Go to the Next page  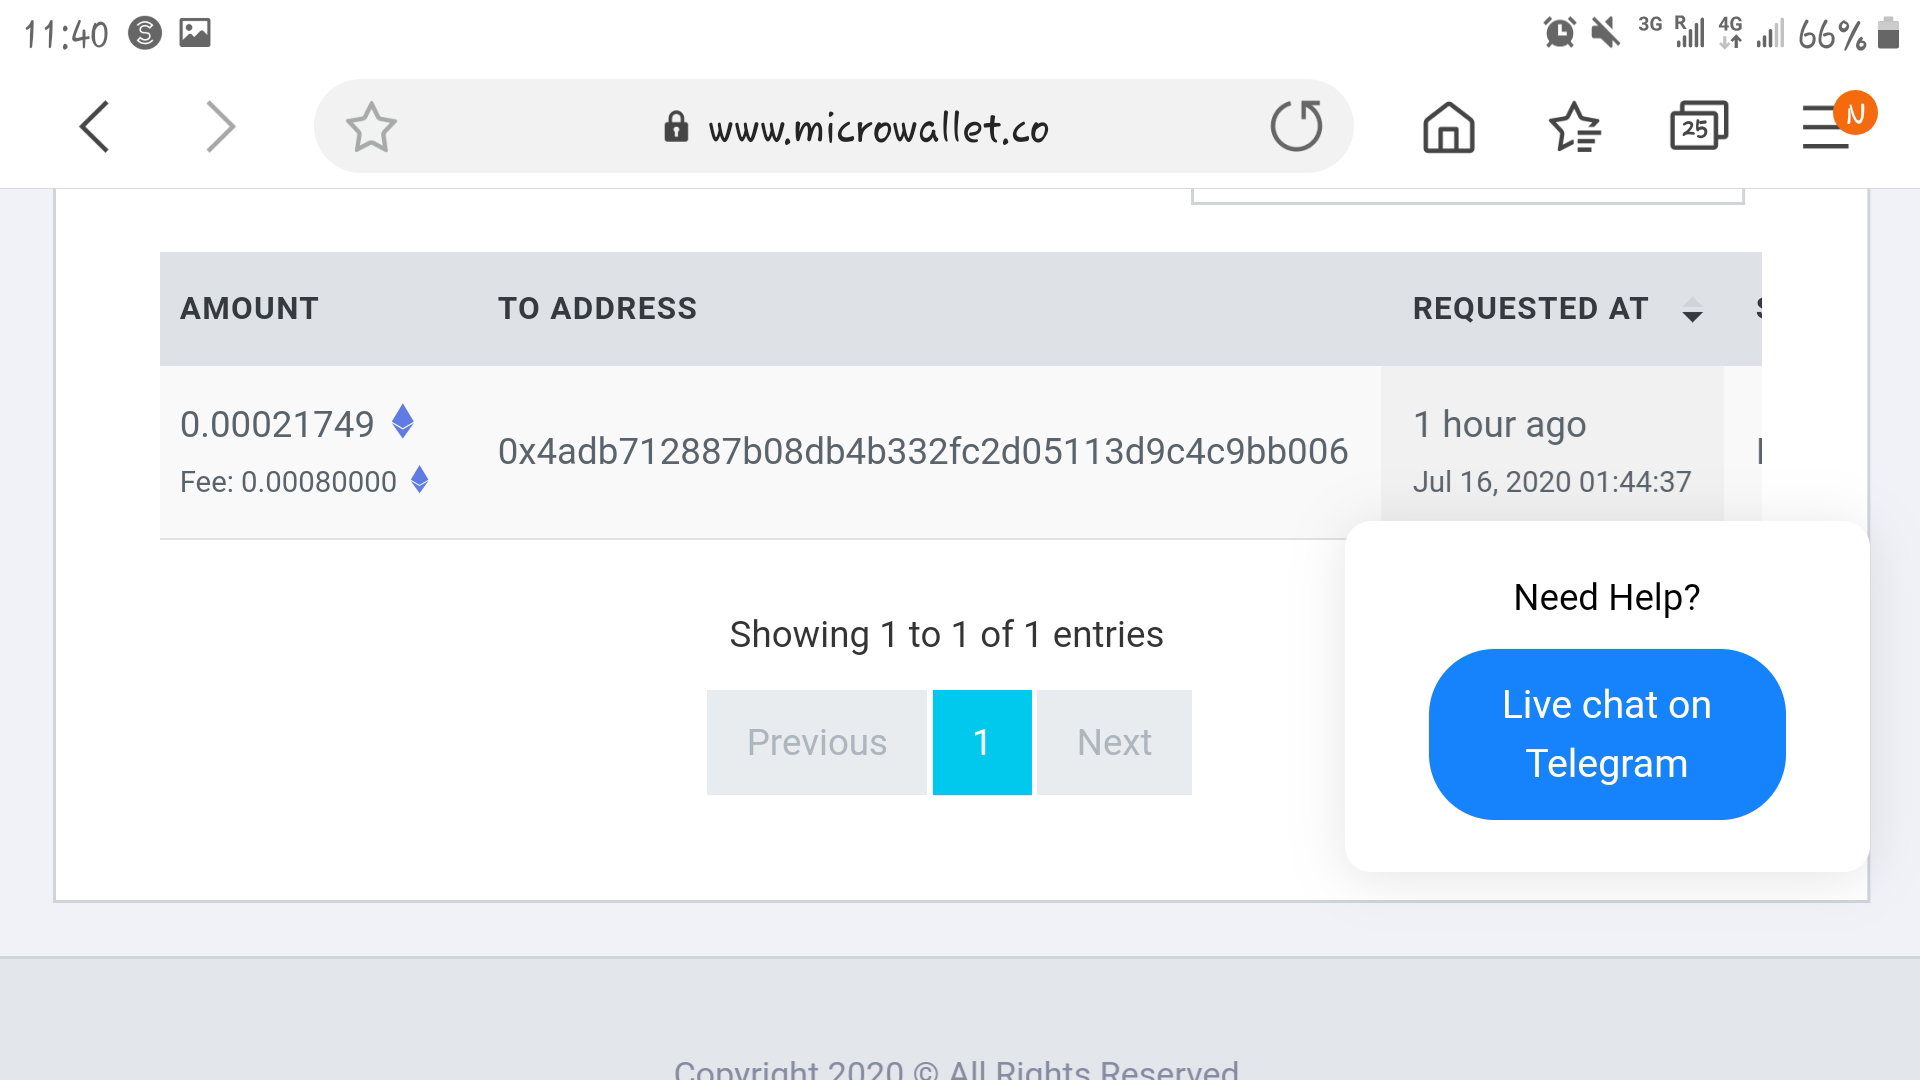point(1114,742)
